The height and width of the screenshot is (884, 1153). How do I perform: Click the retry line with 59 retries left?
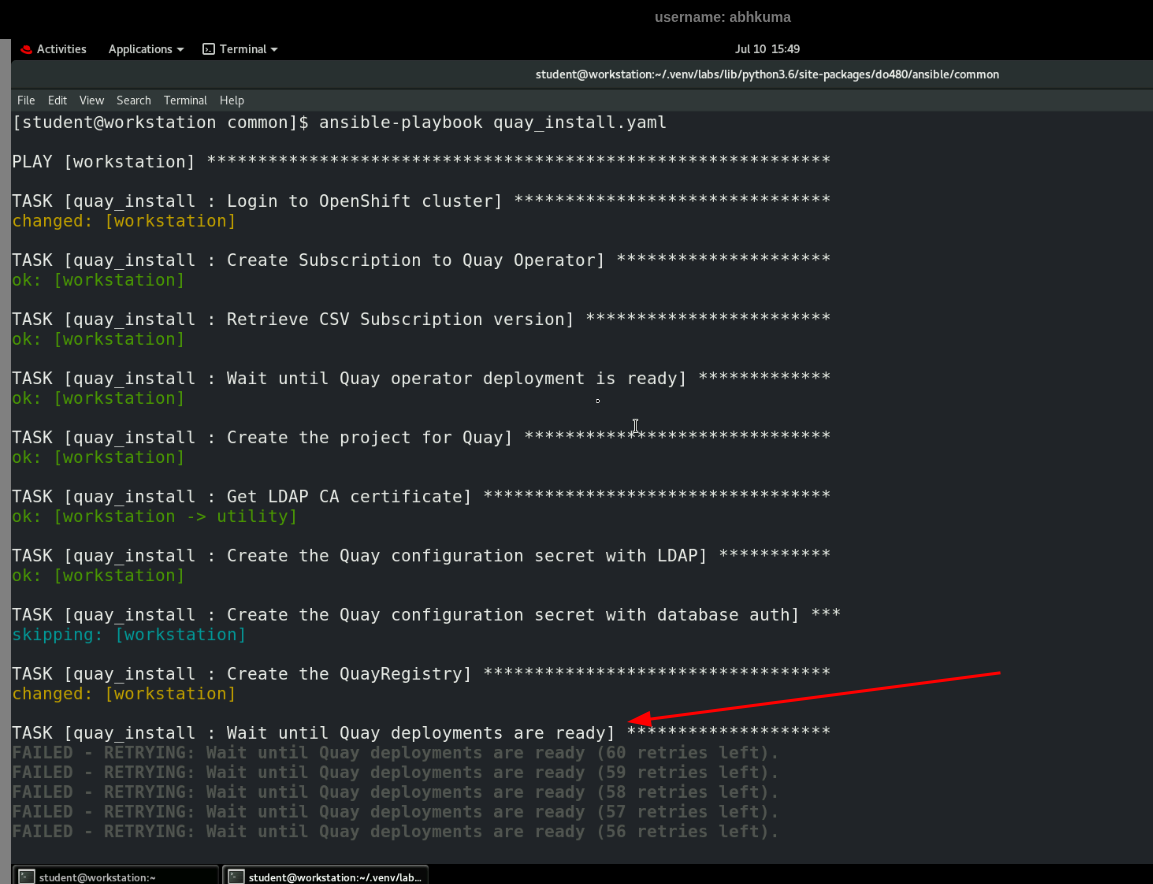tap(395, 773)
